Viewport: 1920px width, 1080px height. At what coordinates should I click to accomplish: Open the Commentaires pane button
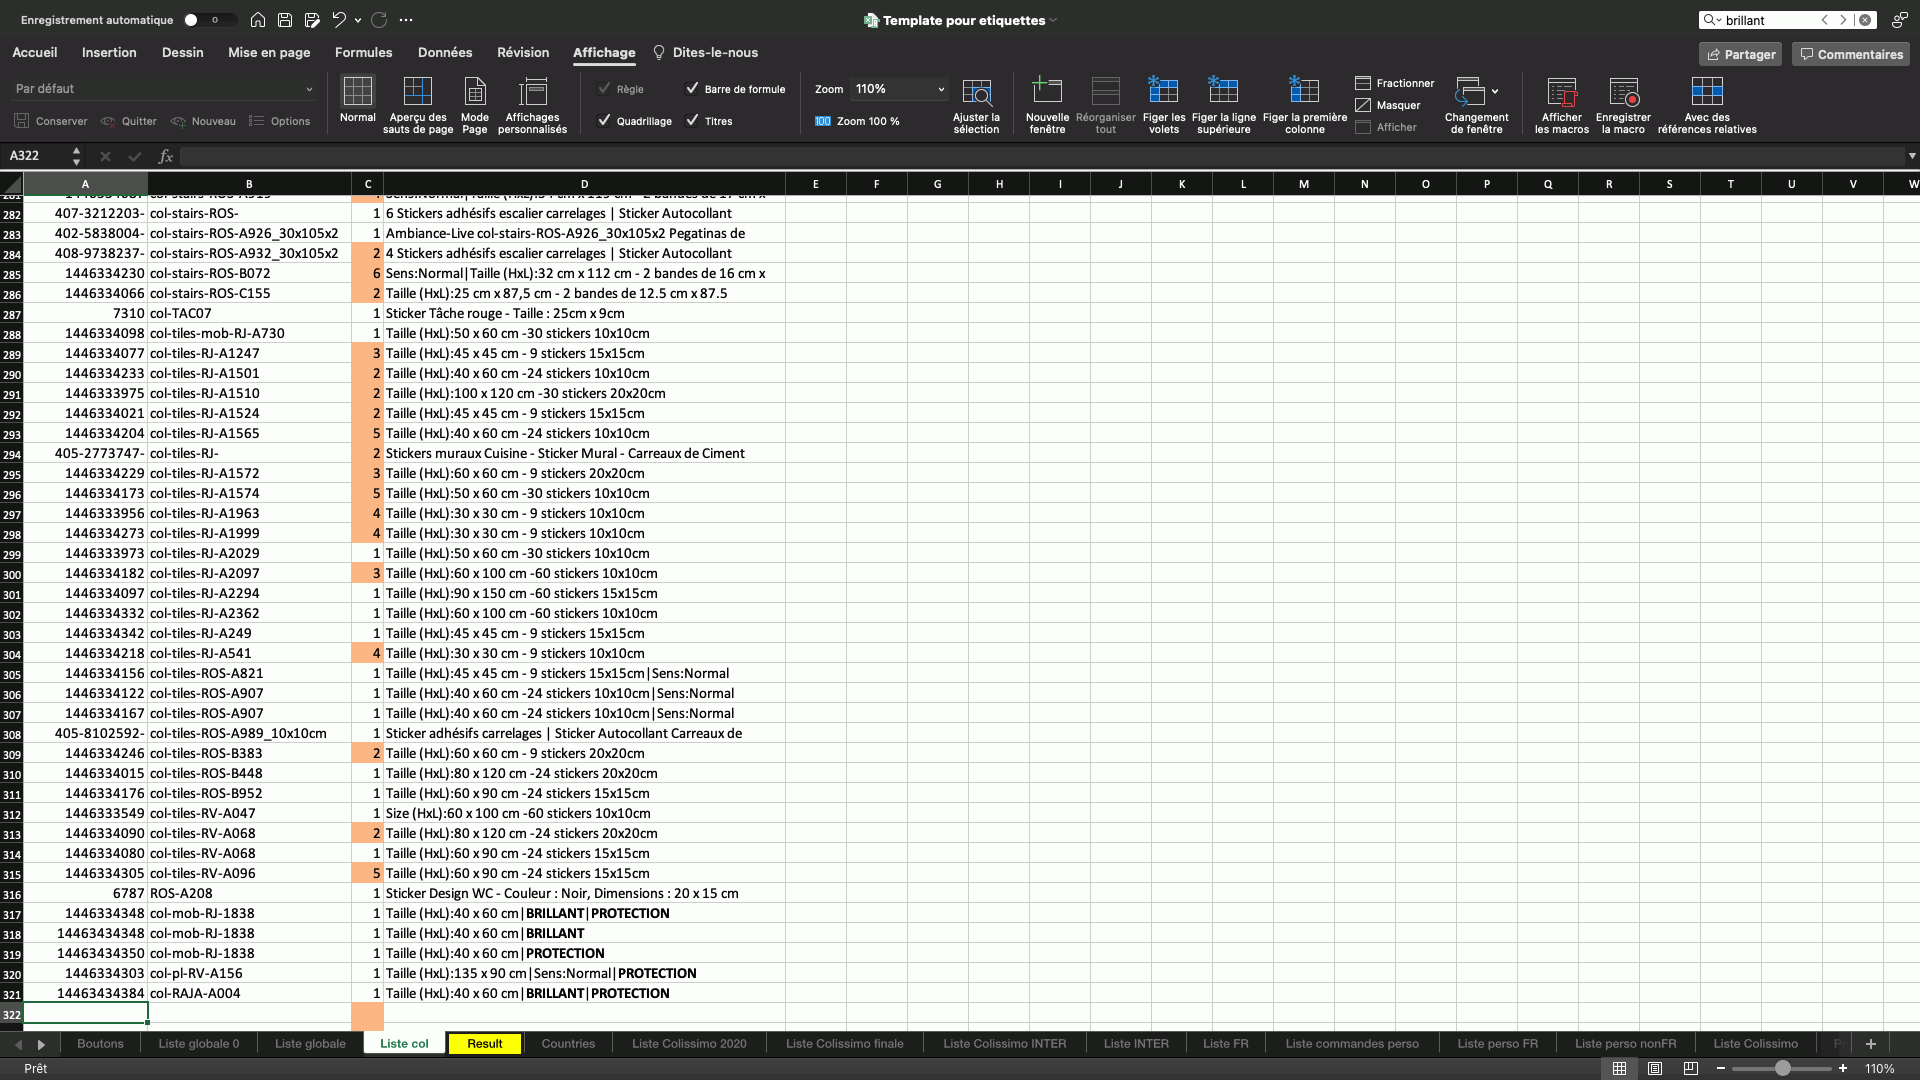click(1851, 54)
